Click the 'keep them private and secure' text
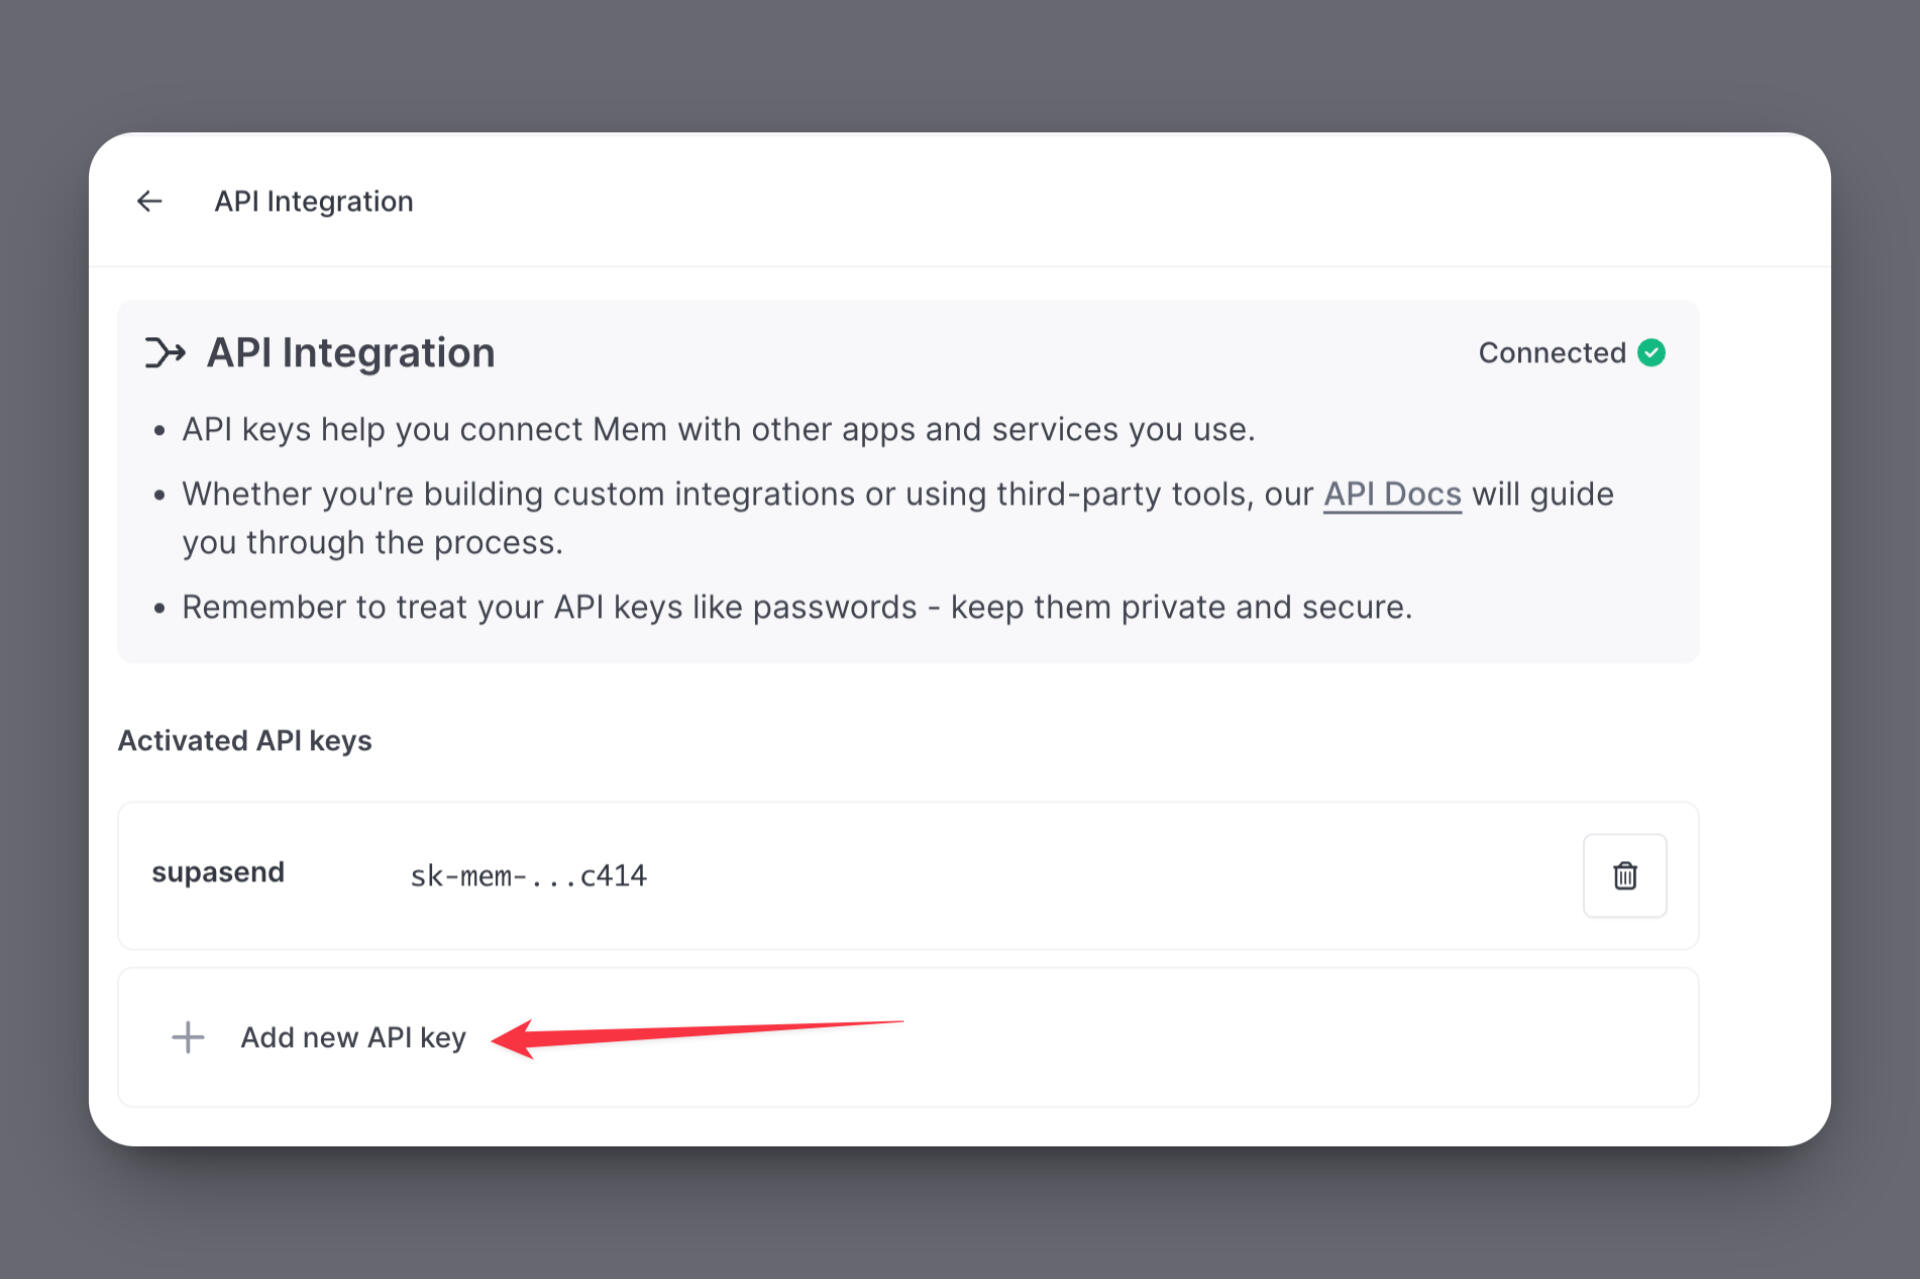 pyautogui.click(x=1181, y=608)
